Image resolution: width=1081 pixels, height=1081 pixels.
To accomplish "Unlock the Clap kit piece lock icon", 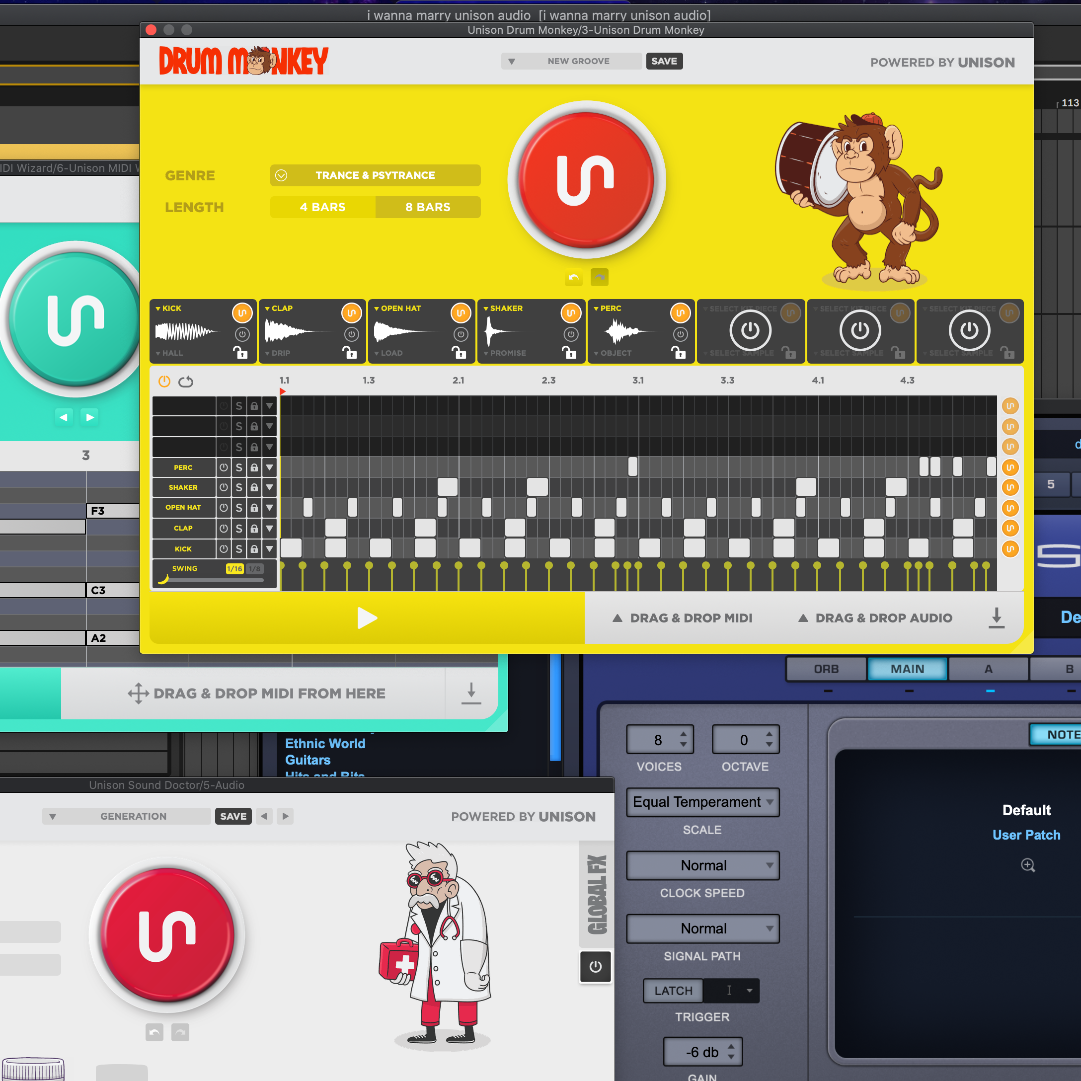I will point(350,353).
